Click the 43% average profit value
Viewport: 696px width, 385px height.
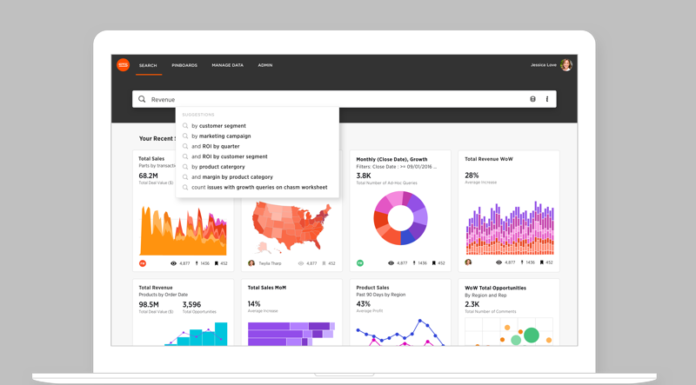pyautogui.click(x=363, y=304)
